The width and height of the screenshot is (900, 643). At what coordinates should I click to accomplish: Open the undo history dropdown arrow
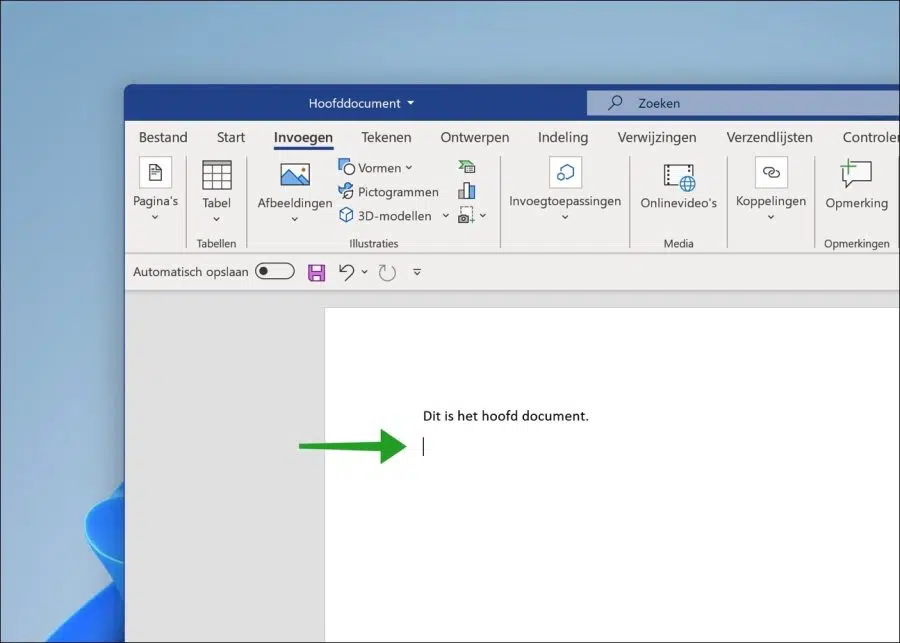[x=364, y=272]
